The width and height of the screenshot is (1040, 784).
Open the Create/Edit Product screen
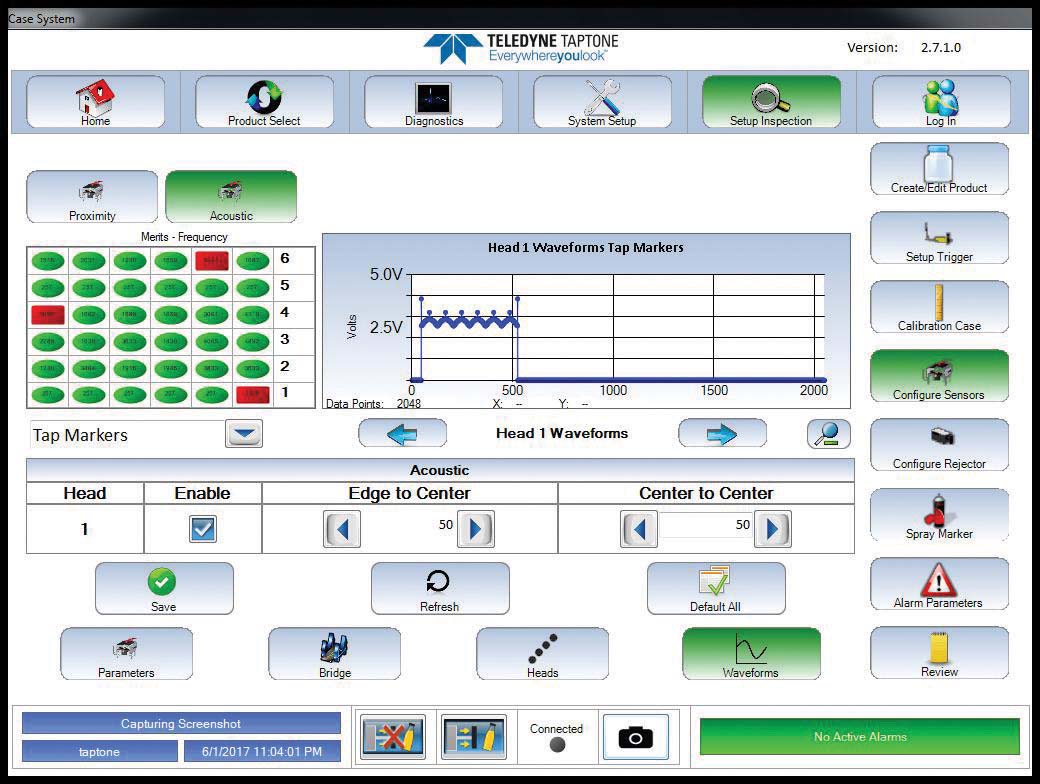[939, 169]
